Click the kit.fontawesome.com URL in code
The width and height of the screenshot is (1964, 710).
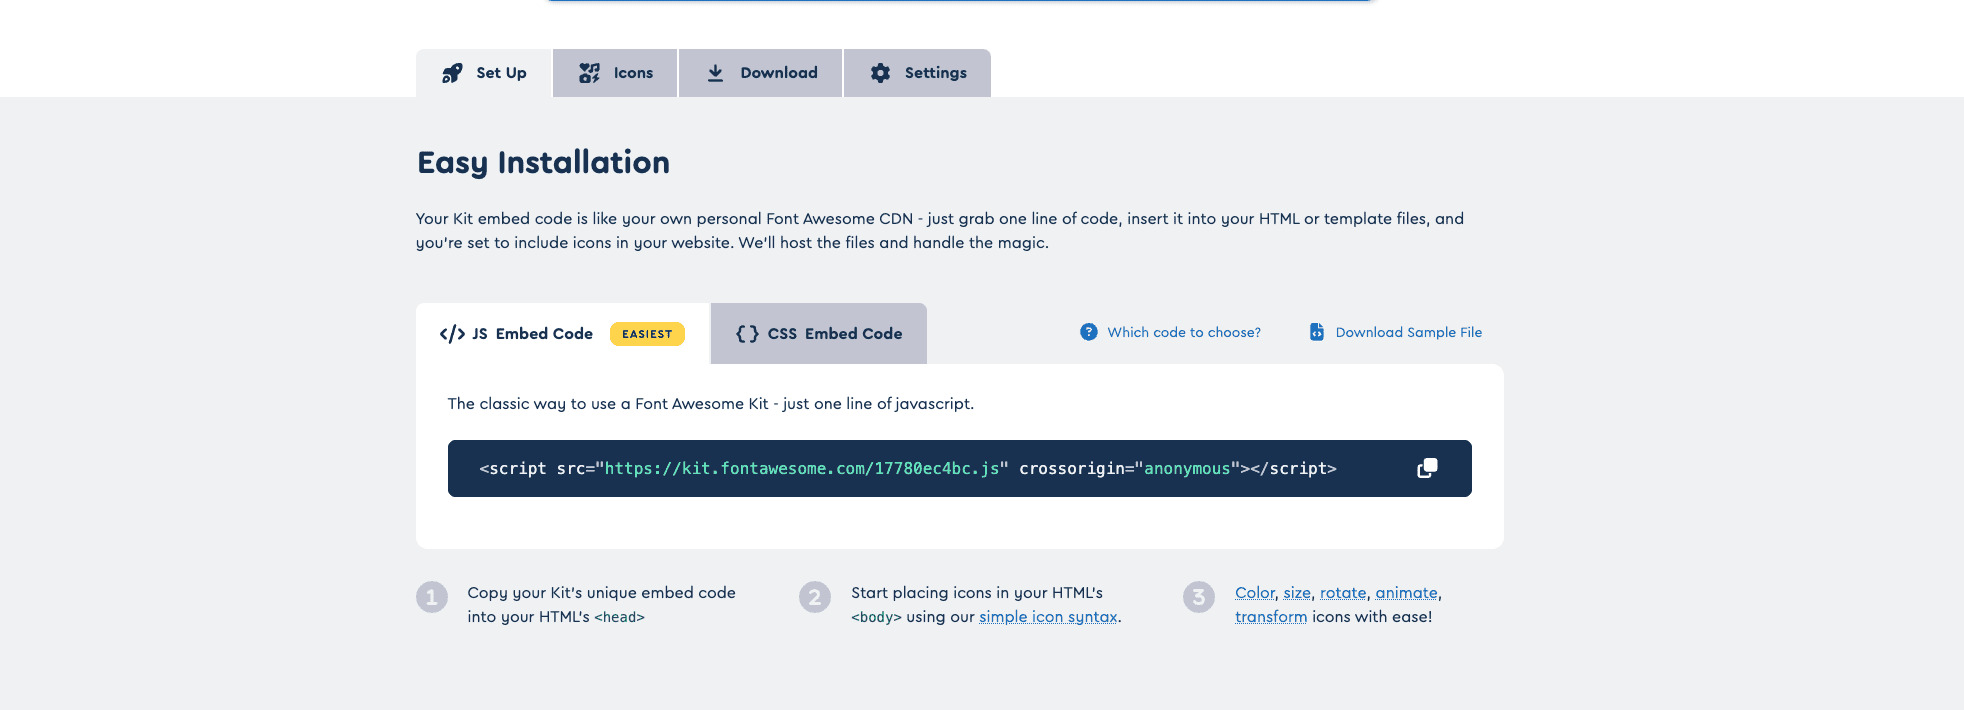pos(801,469)
